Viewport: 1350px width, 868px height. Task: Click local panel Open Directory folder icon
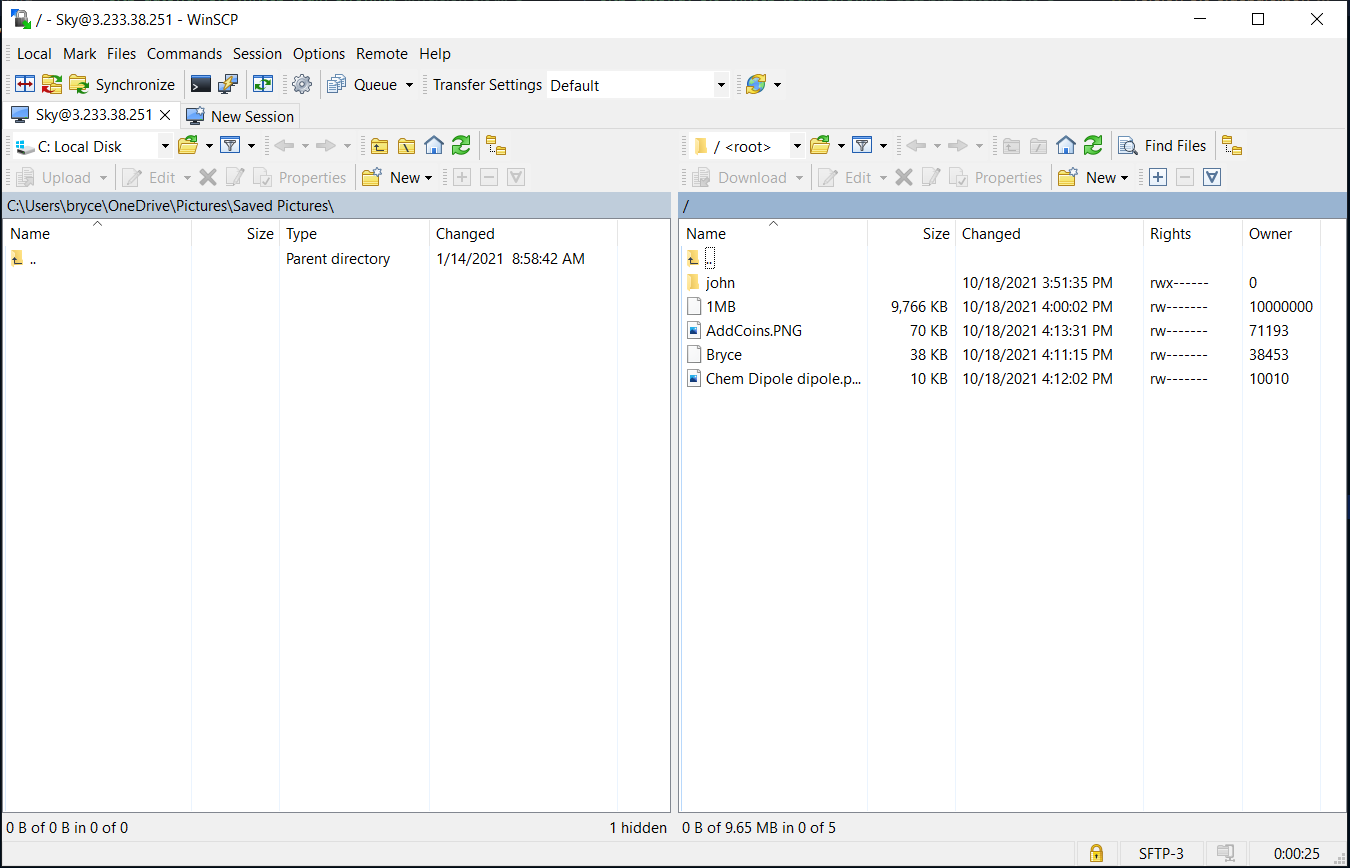(188, 146)
